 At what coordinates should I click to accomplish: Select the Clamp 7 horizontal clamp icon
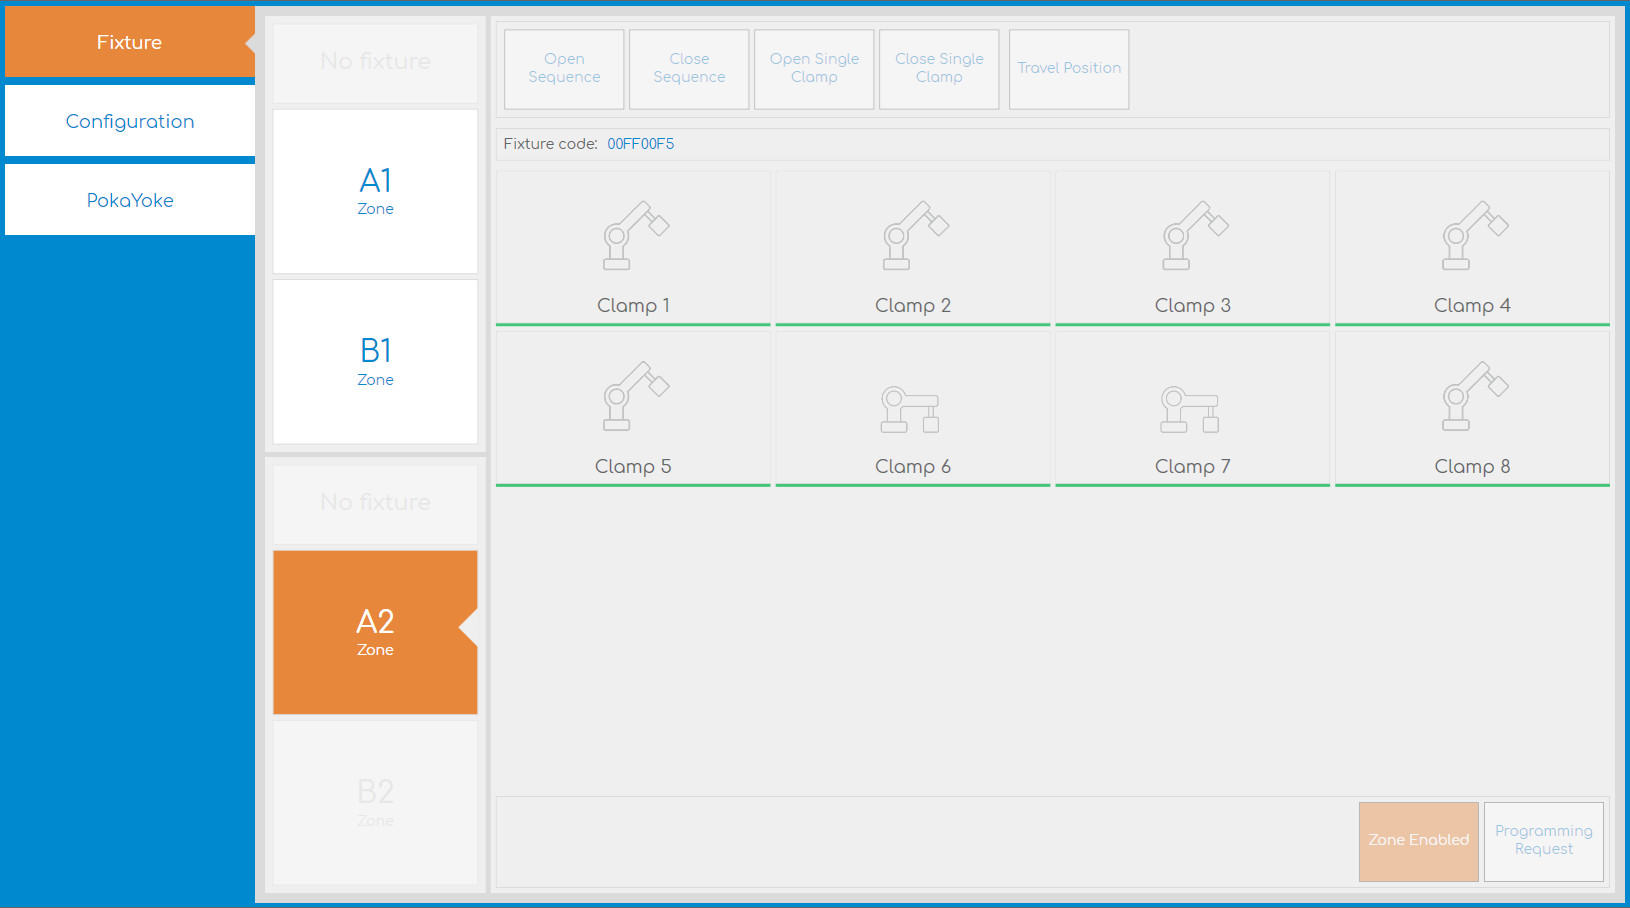point(1190,410)
